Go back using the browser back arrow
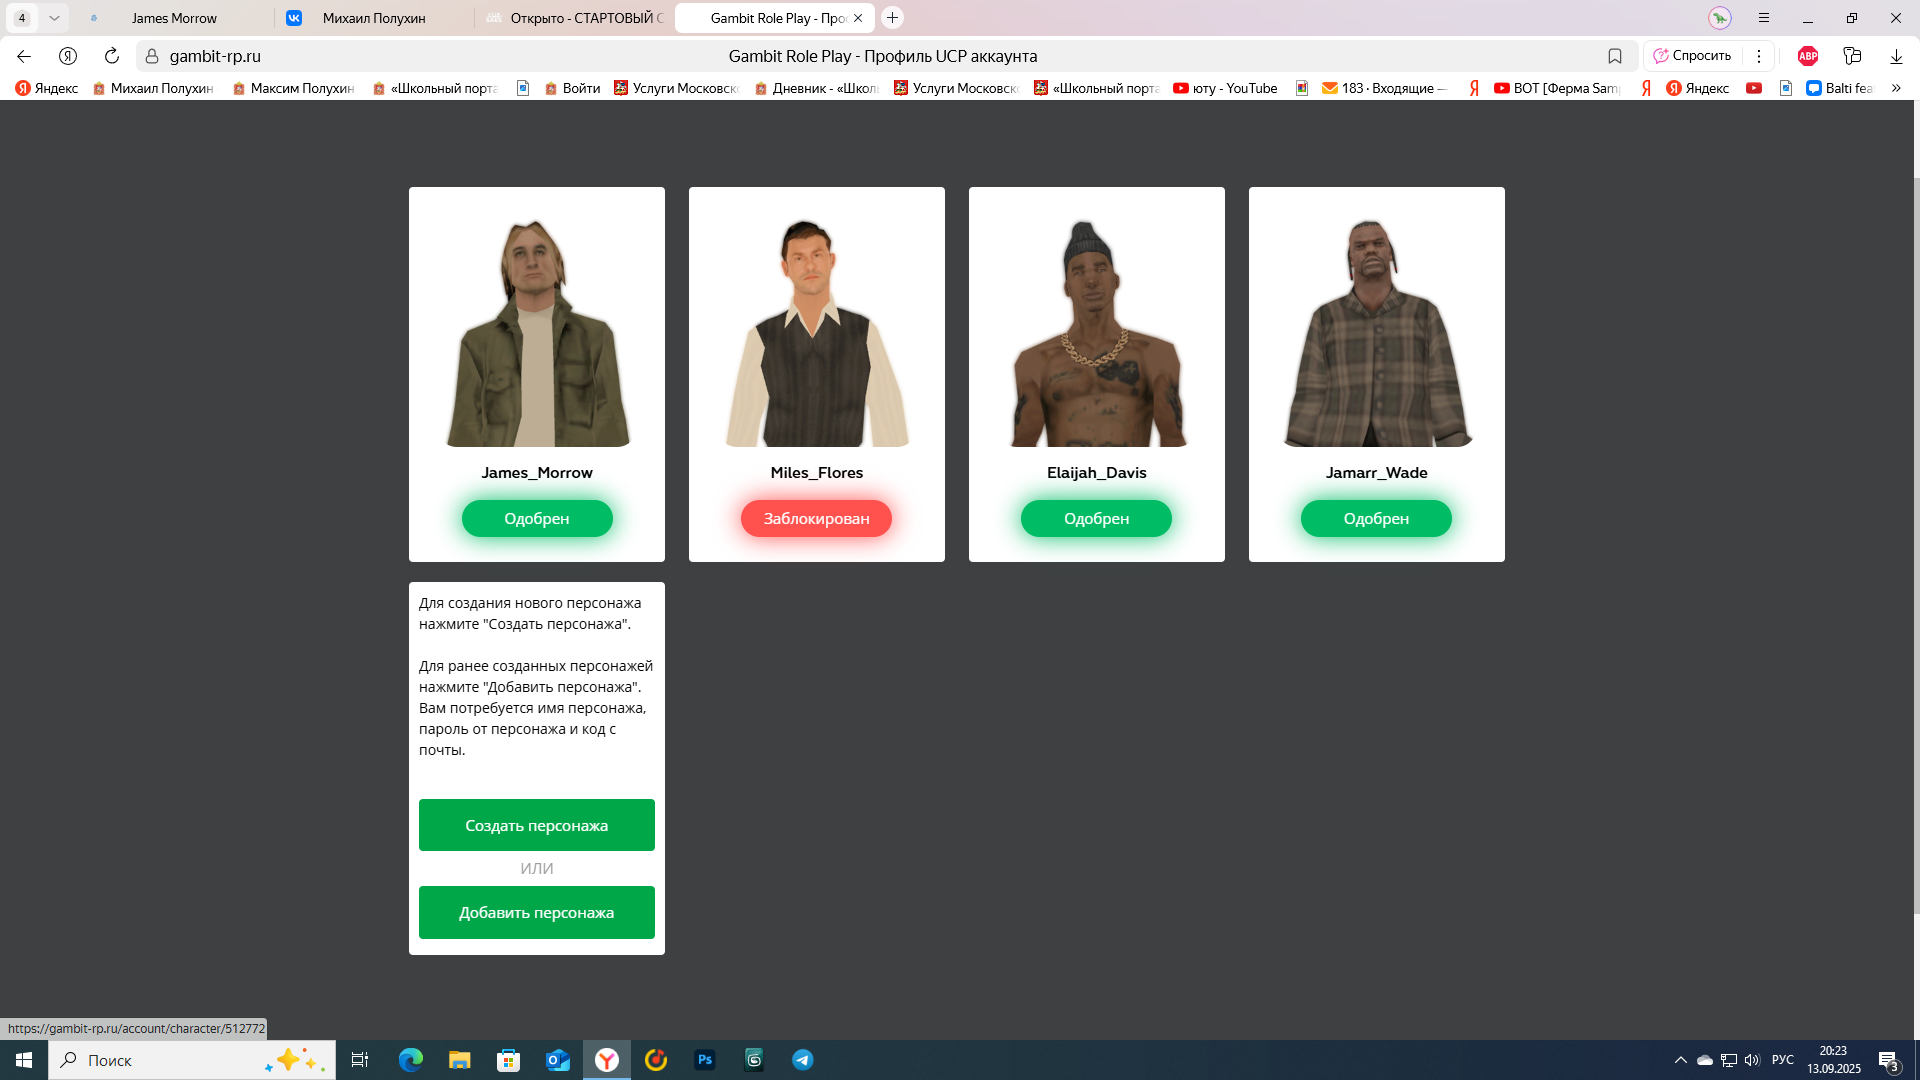This screenshot has height=1080, width=1920. coord(24,56)
